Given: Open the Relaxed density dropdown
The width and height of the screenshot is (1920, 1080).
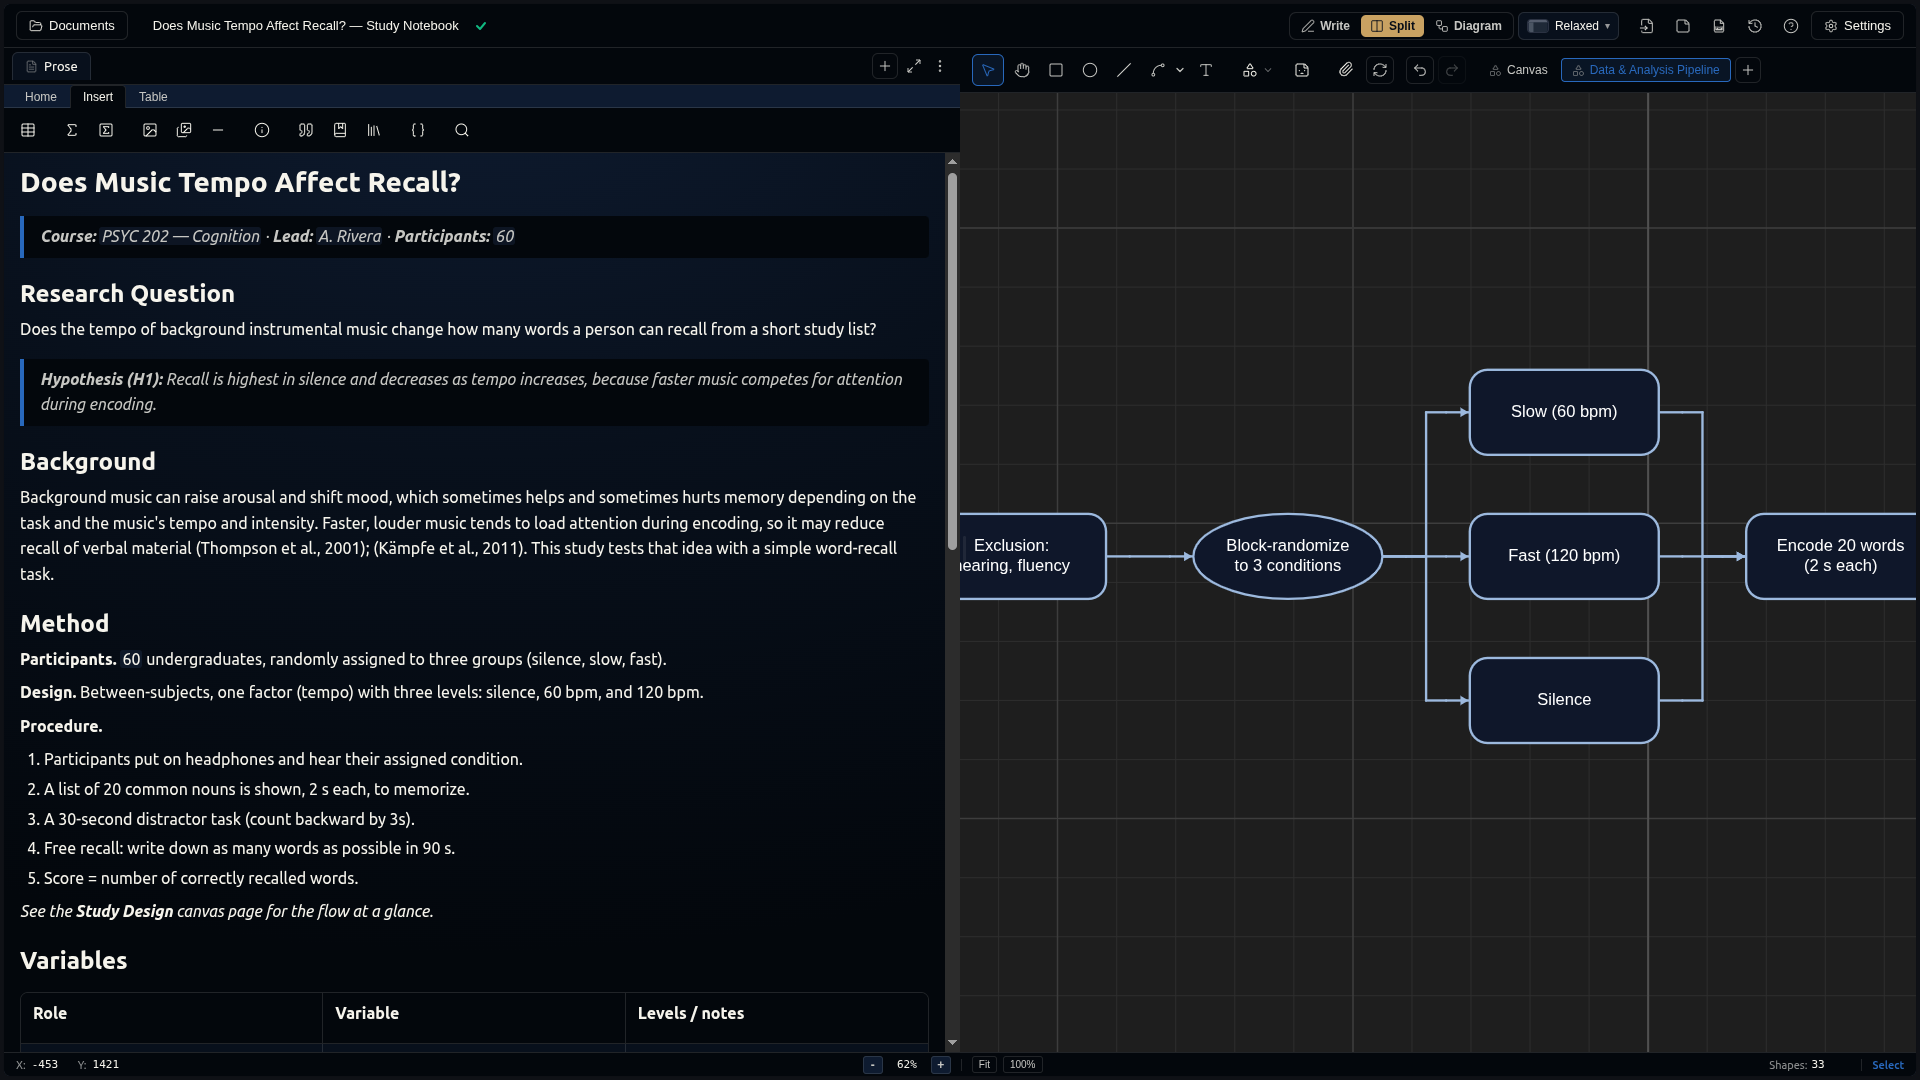Looking at the screenshot, I should tap(1568, 26).
